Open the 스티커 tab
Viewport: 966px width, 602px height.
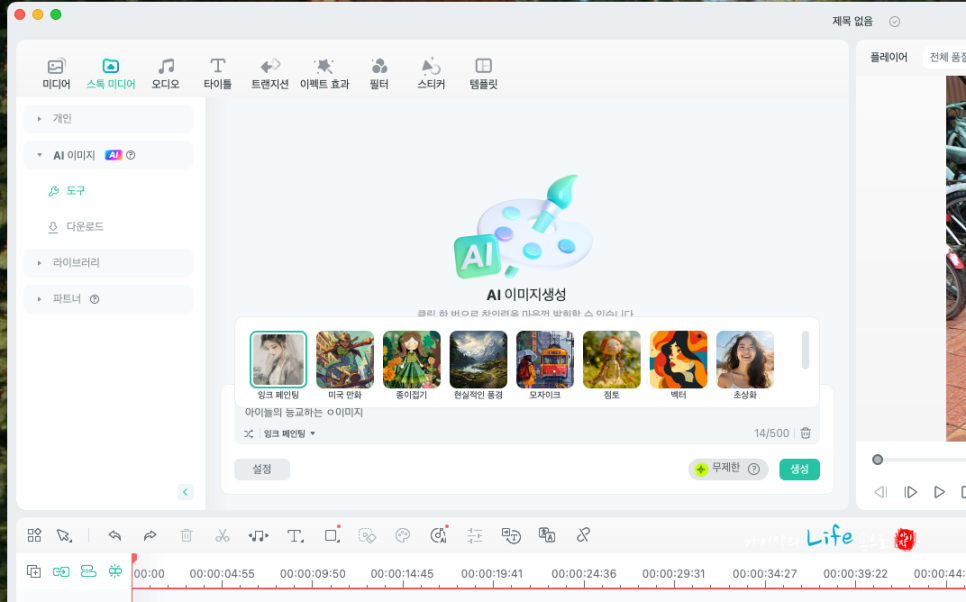coord(431,73)
